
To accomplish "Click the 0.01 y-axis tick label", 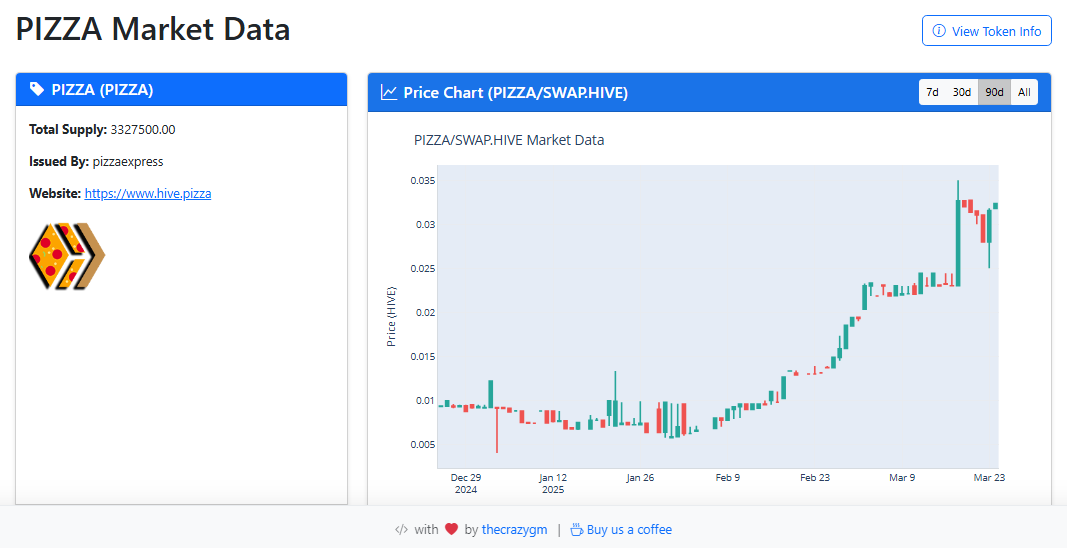I will (x=425, y=400).
